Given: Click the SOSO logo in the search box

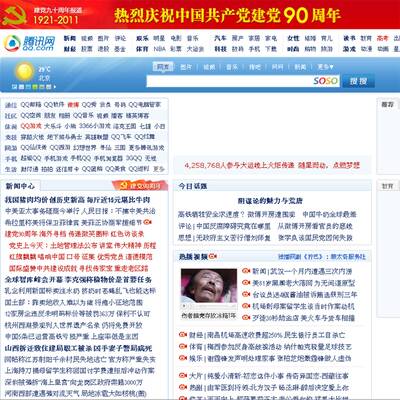Looking at the screenshot, I should click(x=326, y=81).
